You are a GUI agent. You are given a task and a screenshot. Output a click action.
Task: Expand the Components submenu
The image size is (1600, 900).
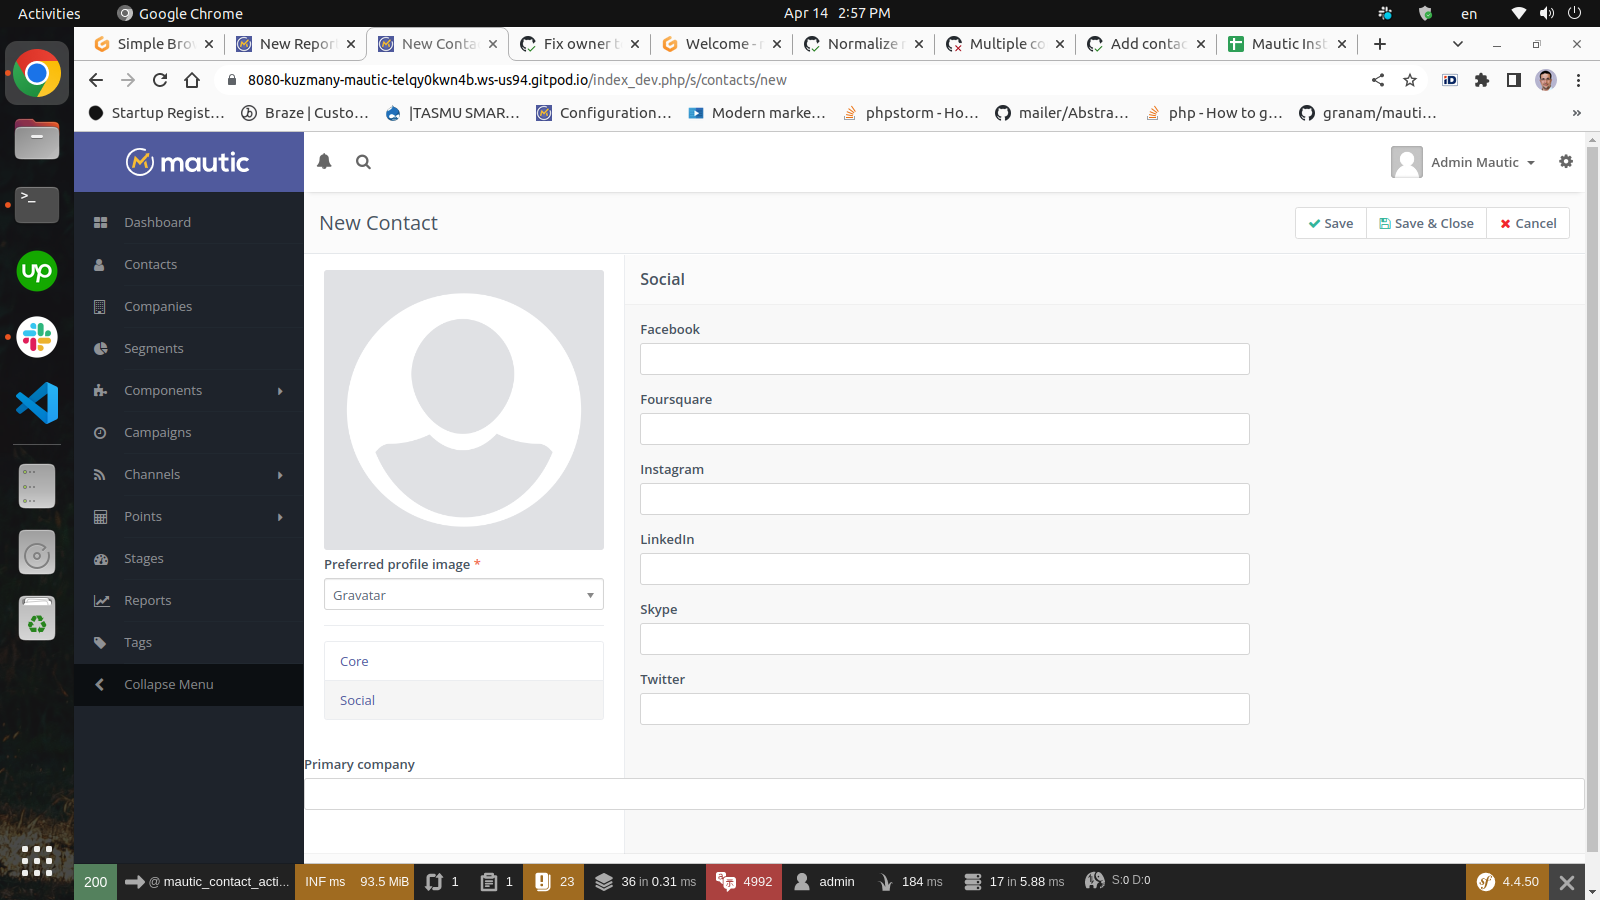[280, 390]
